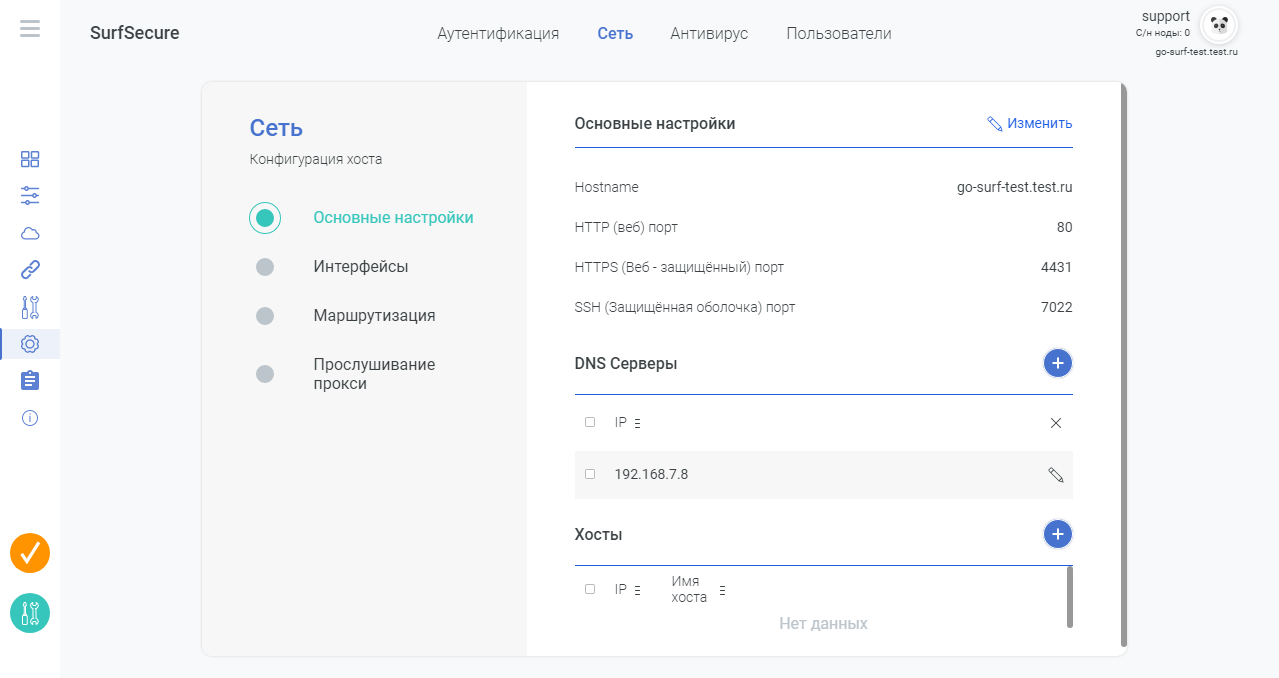The width and height of the screenshot is (1279, 678).
Task: Click the orange checkmark round button
Action: click(x=30, y=553)
